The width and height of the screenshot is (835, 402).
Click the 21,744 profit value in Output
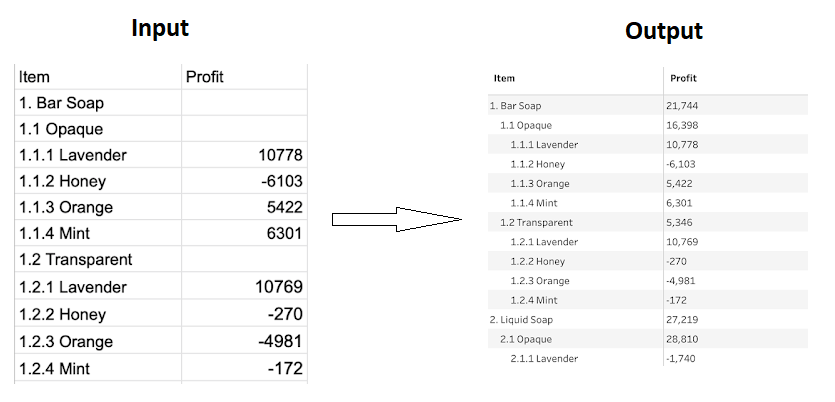pos(682,105)
